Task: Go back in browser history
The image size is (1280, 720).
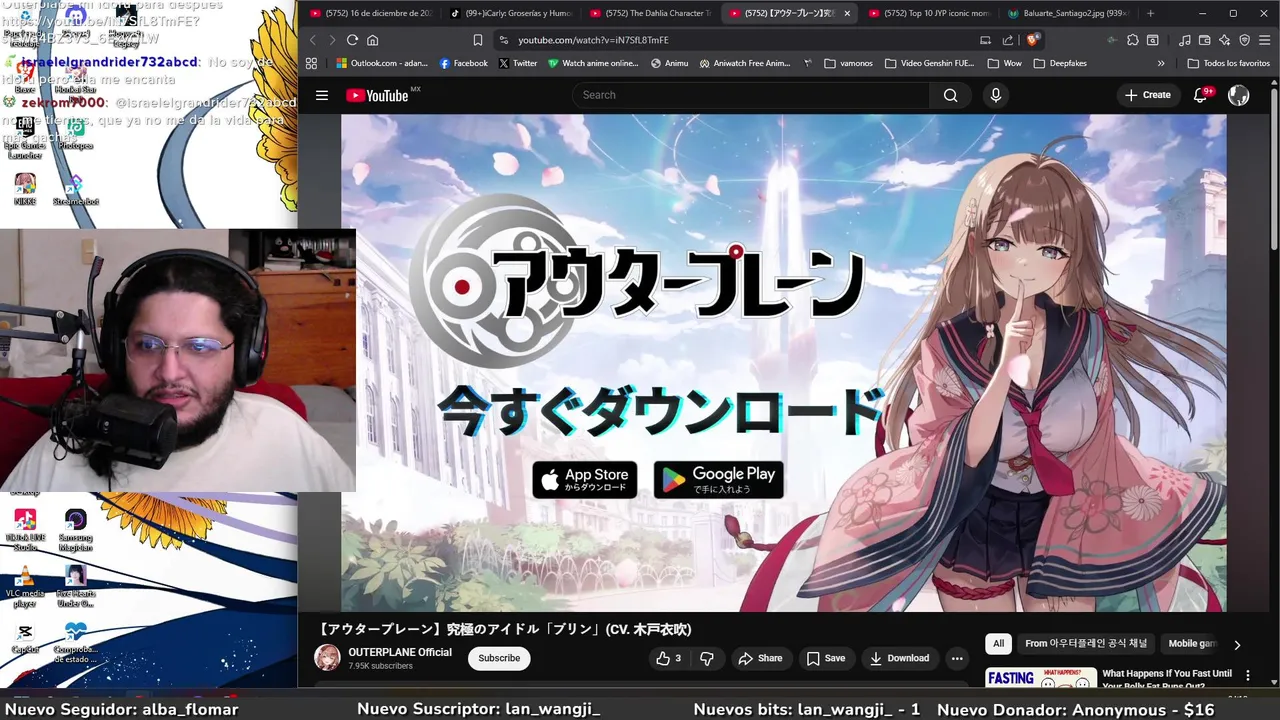Action: click(312, 40)
